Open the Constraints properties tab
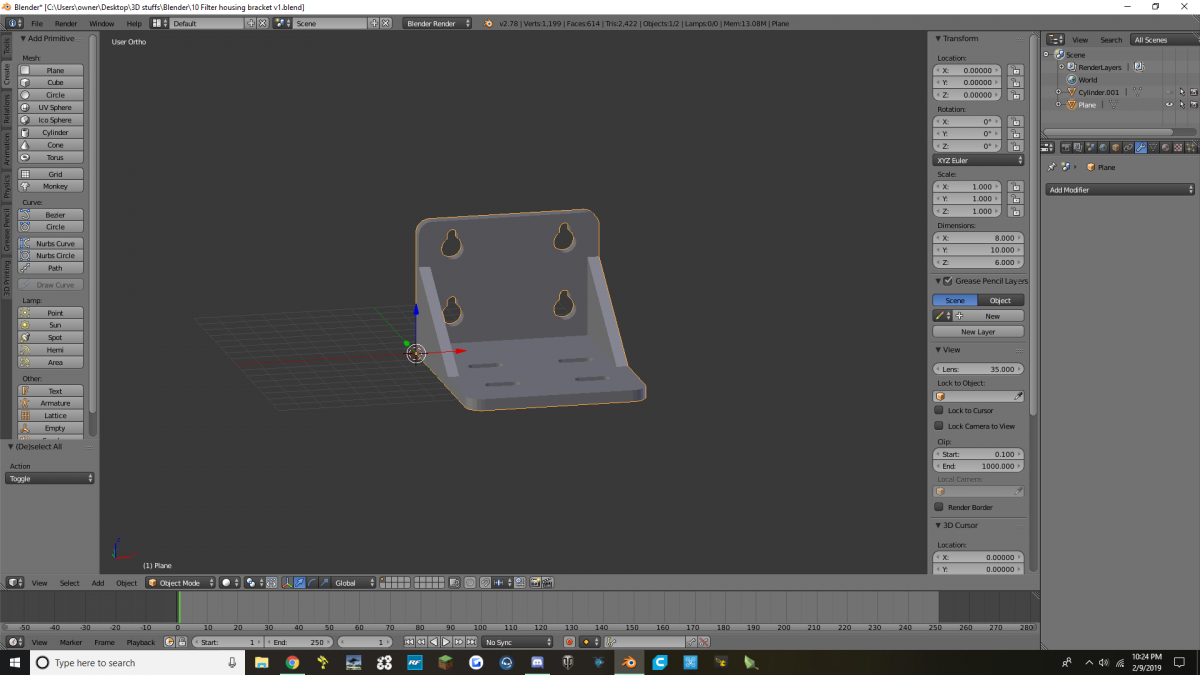 point(1128,148)
